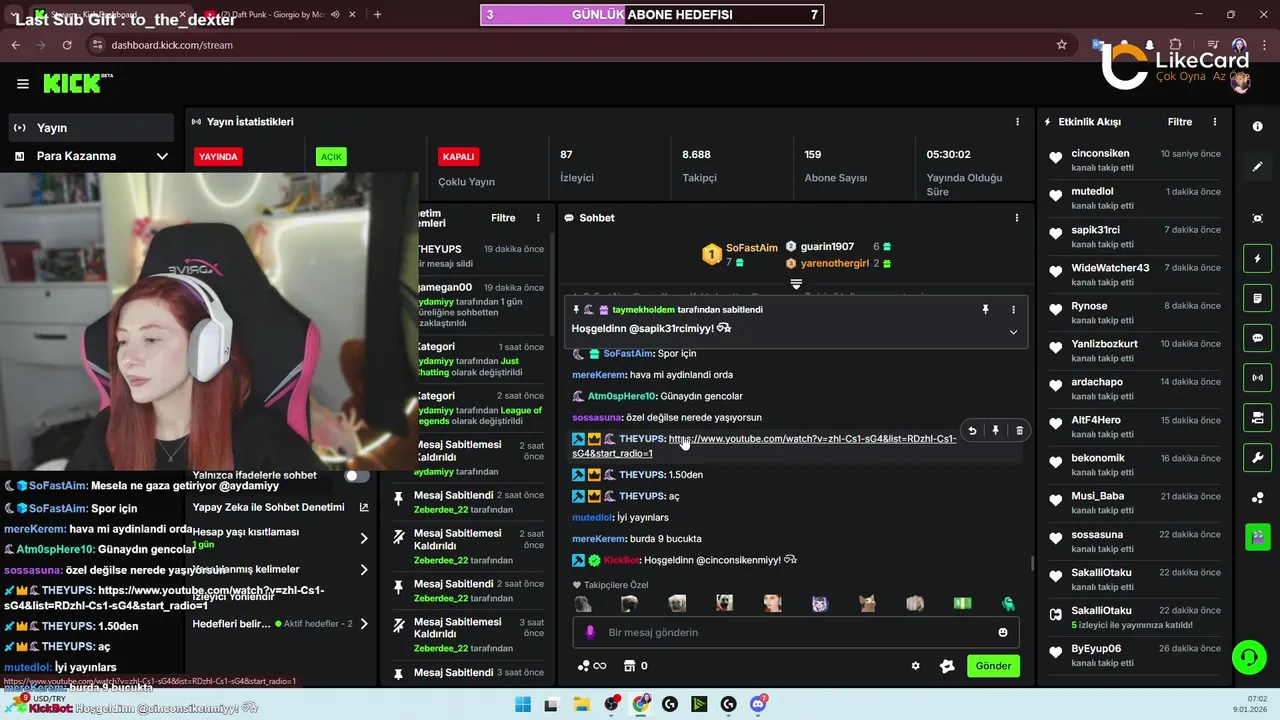Reload the browser page
The image size is (1280, 720).
67,45
